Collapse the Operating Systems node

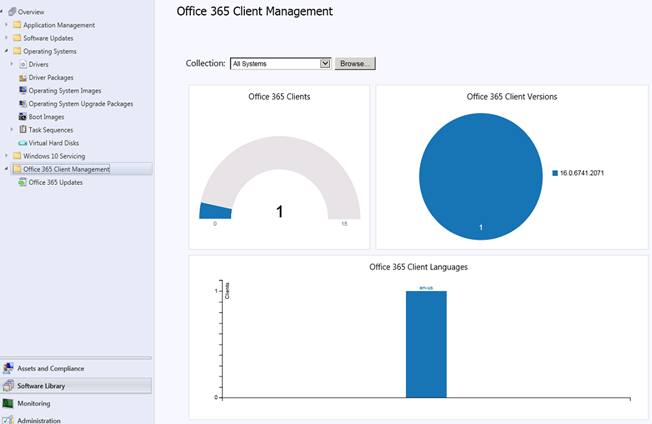click(6, 51)
